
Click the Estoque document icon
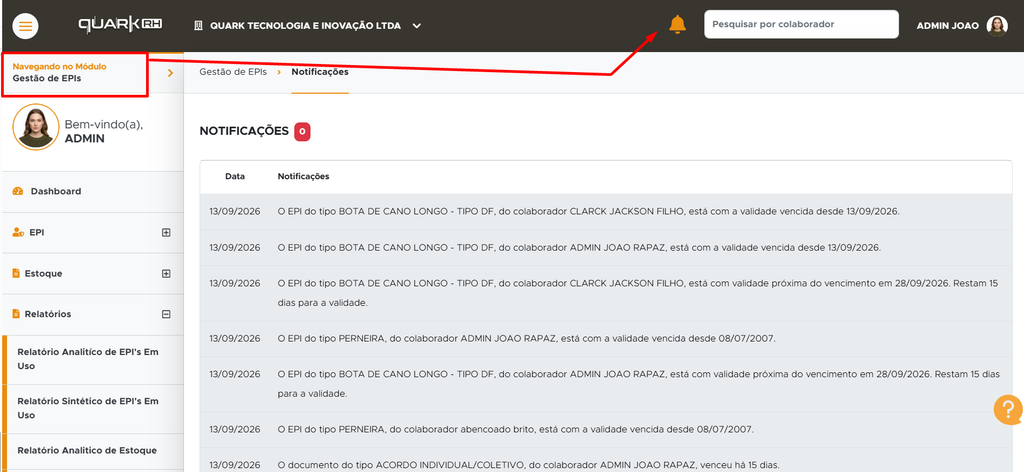16,274
